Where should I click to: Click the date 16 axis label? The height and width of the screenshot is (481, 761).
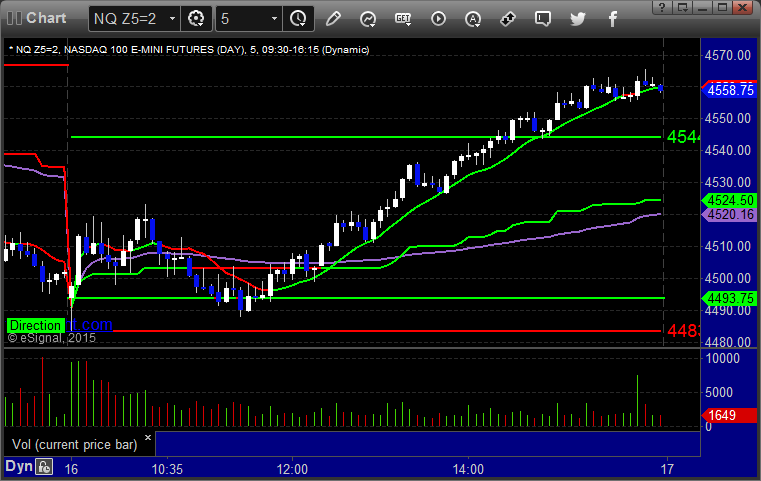coord(71,469)
